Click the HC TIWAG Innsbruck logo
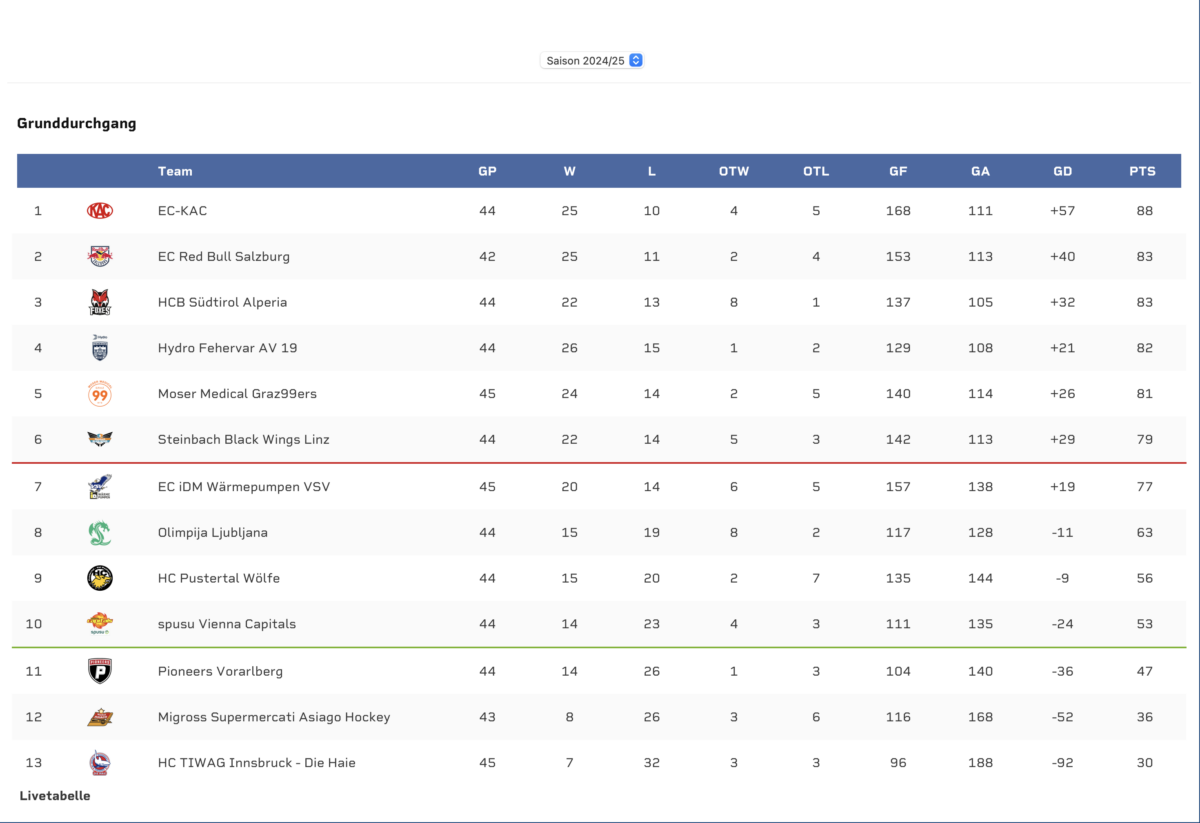This screenshot has width=1200, height=823. 100,763
